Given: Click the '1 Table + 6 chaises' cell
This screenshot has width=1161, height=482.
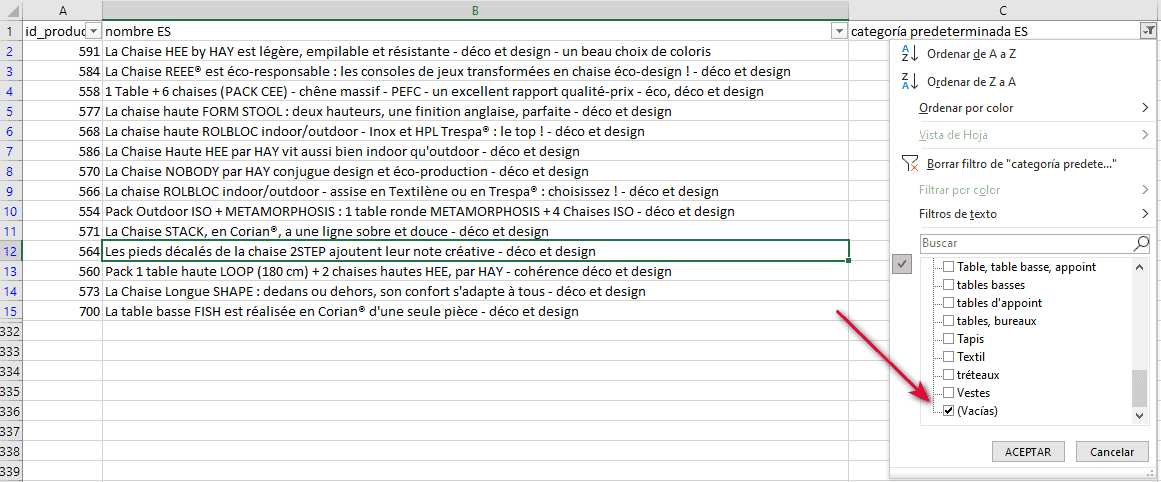Looking at the screenshot, I should (x=475, y=91).
